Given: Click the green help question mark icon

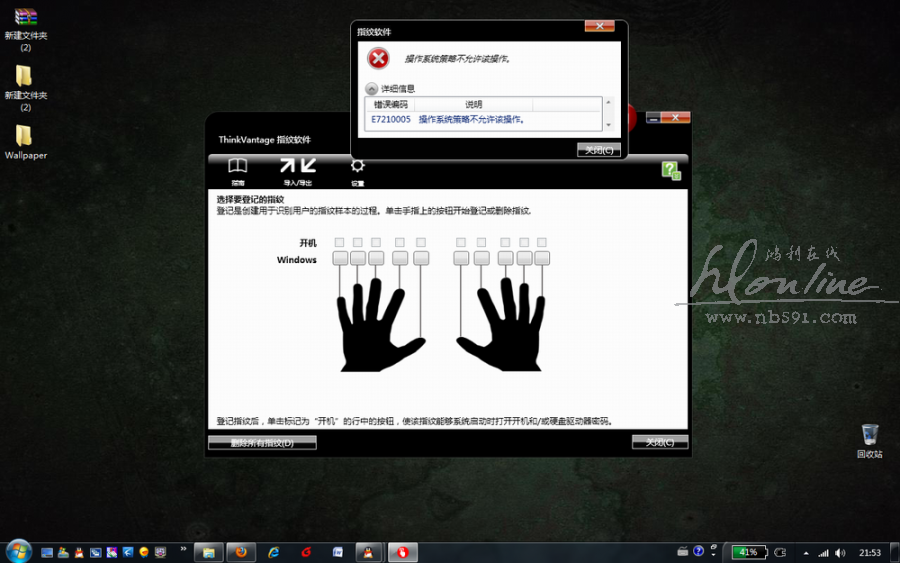Looking at the screenshot, I should coord(670,171).
